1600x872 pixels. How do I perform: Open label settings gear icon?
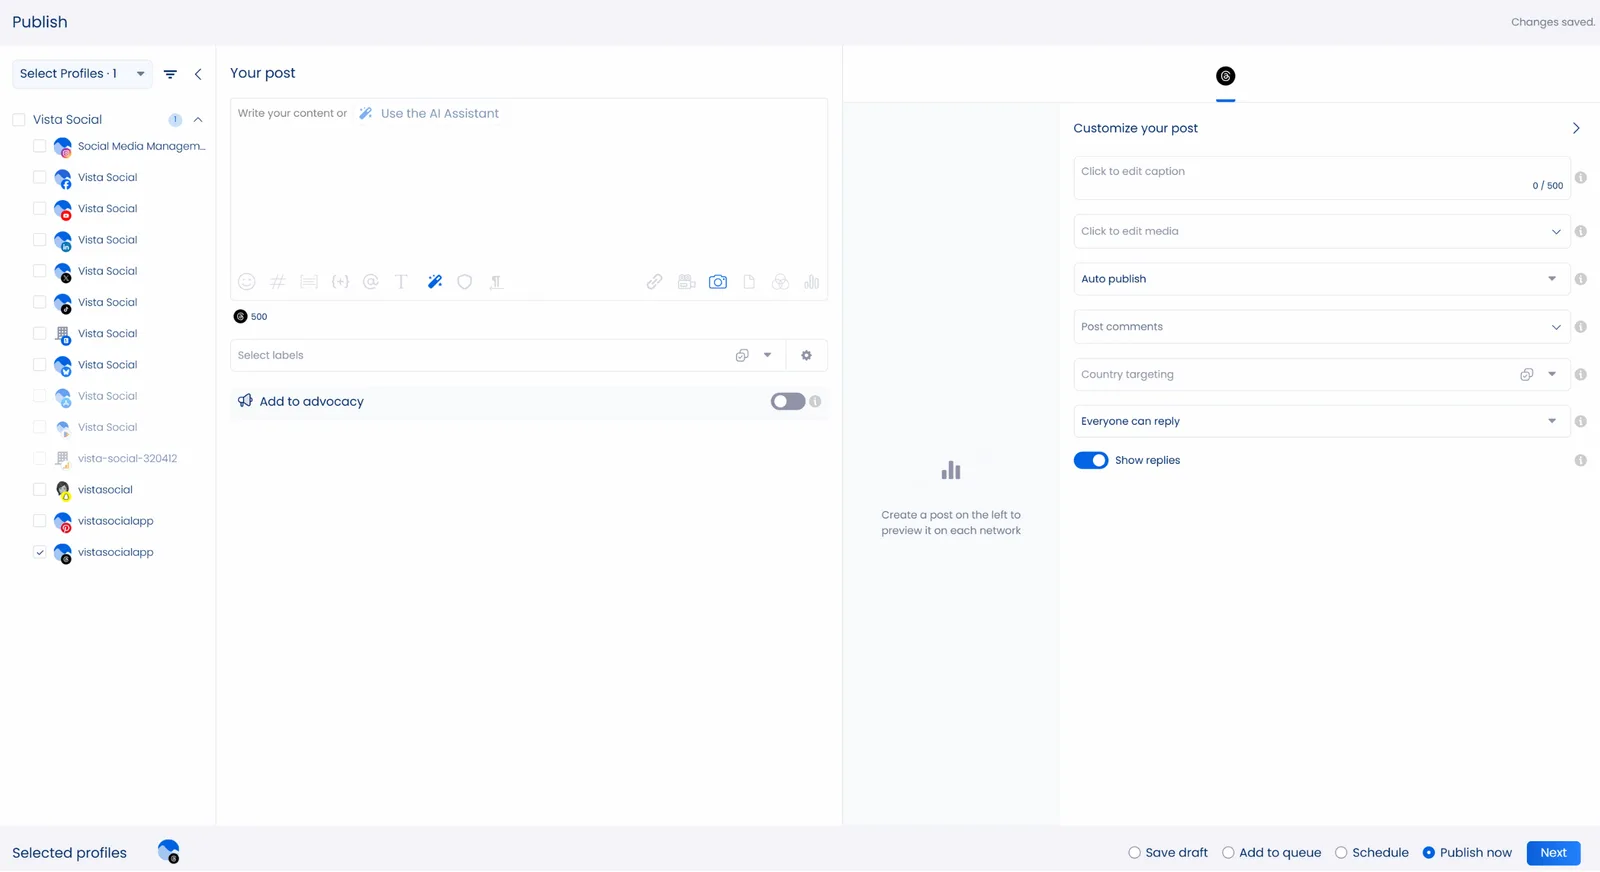tap(806, 355)
